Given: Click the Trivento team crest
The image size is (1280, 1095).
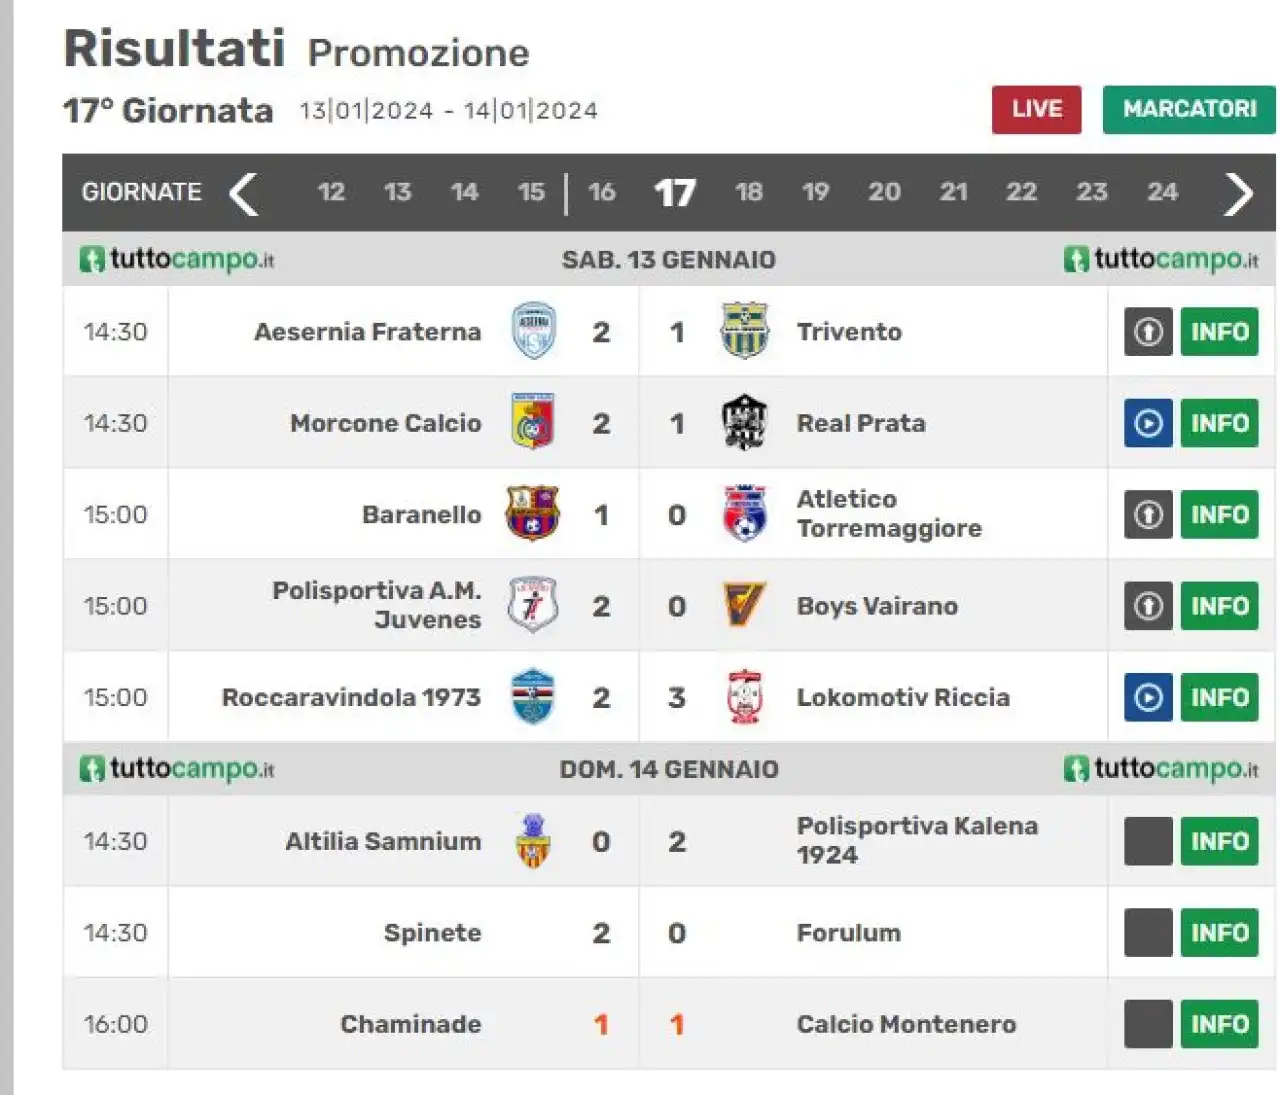Looking at the screenshot, I should click(x=744, y=331).
